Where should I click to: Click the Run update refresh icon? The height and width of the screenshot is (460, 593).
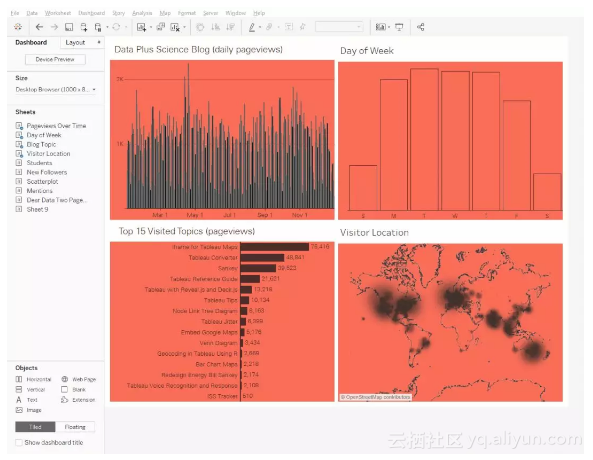click(116, 27)
